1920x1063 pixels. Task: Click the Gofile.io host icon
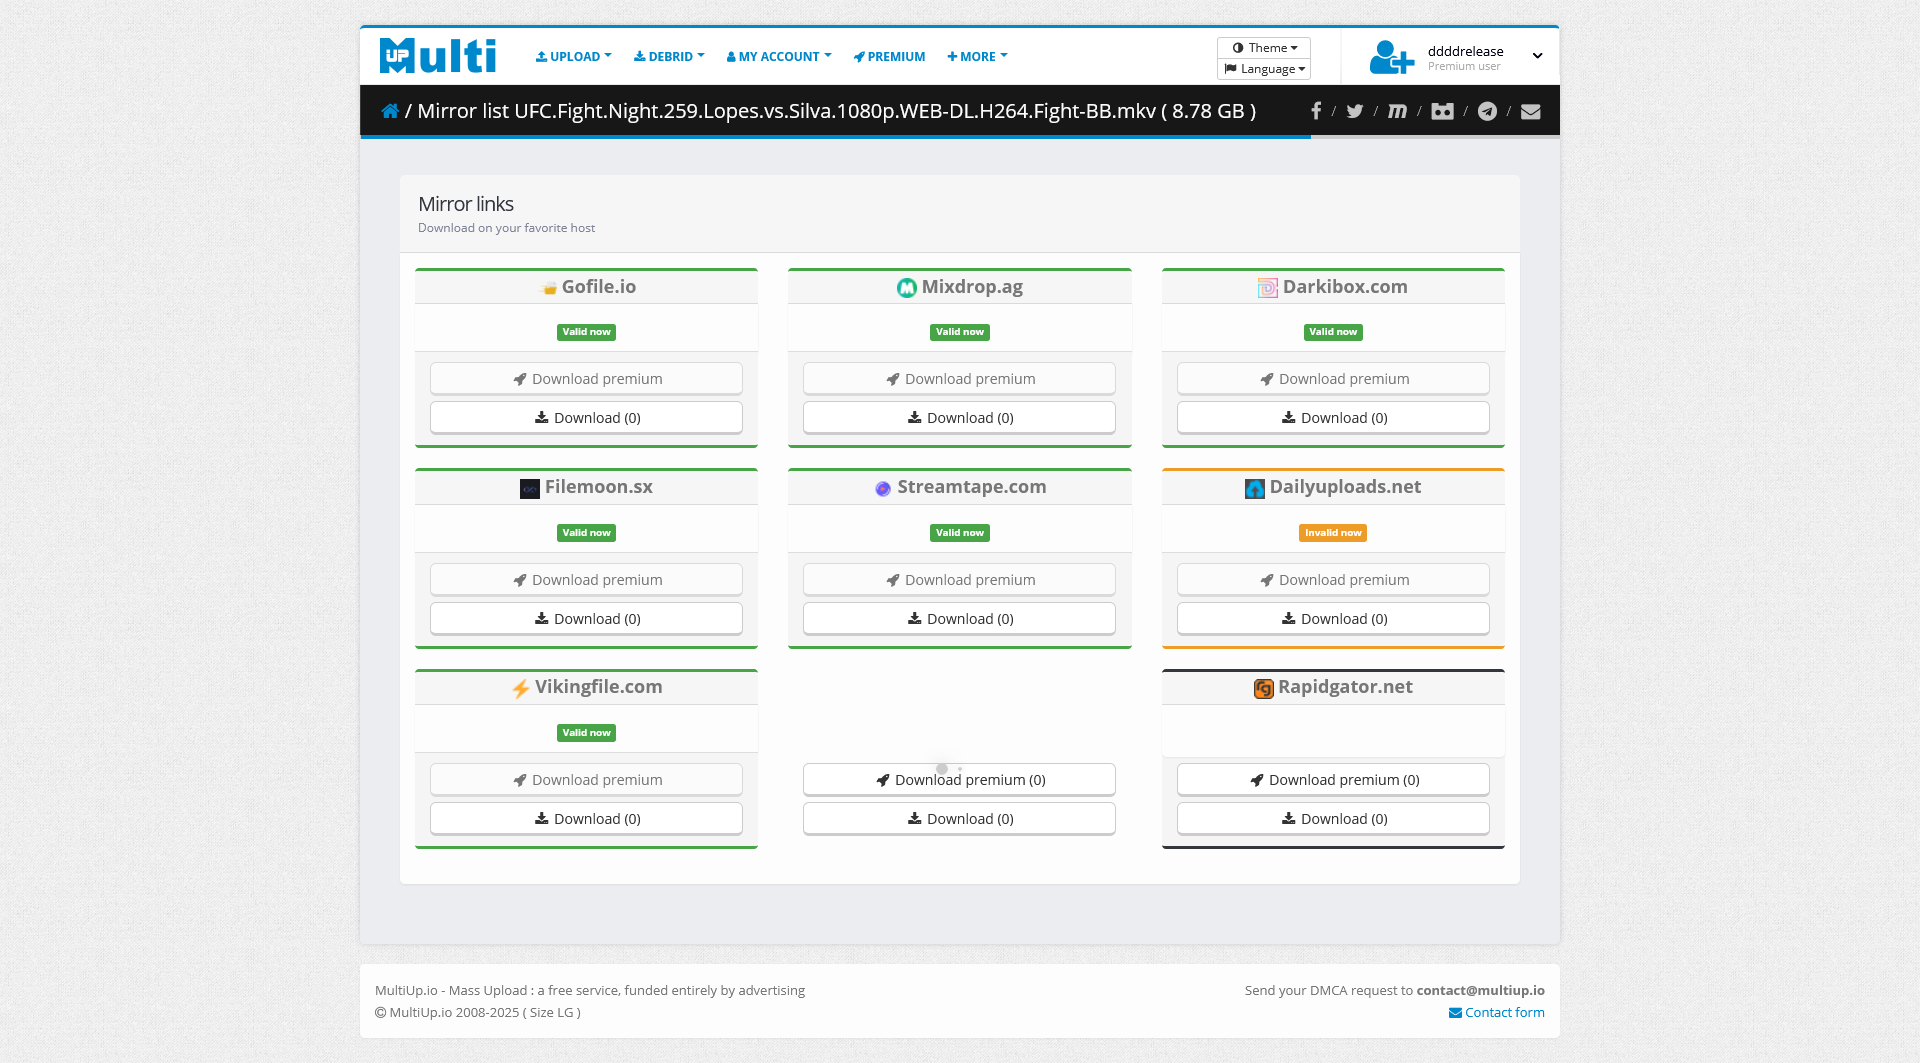coord(549,288)
